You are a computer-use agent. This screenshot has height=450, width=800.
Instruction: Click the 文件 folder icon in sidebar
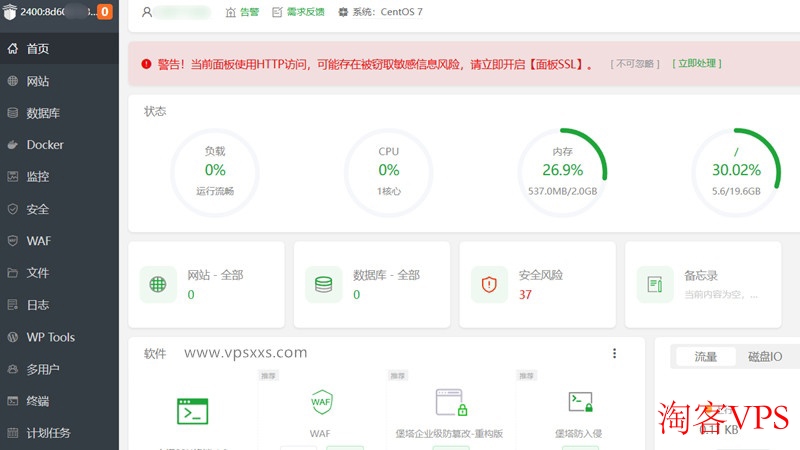(x=13, y=273)
